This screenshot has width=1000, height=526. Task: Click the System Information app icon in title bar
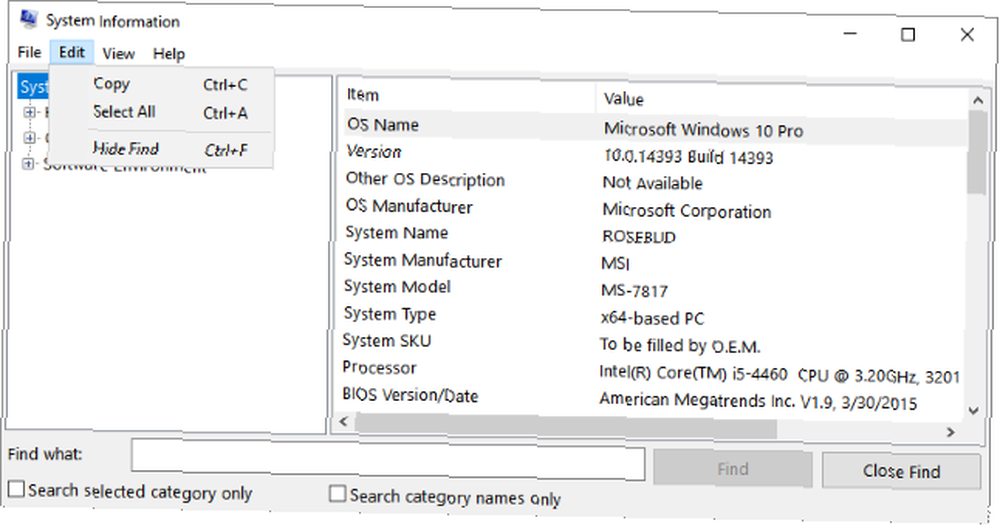28,19
